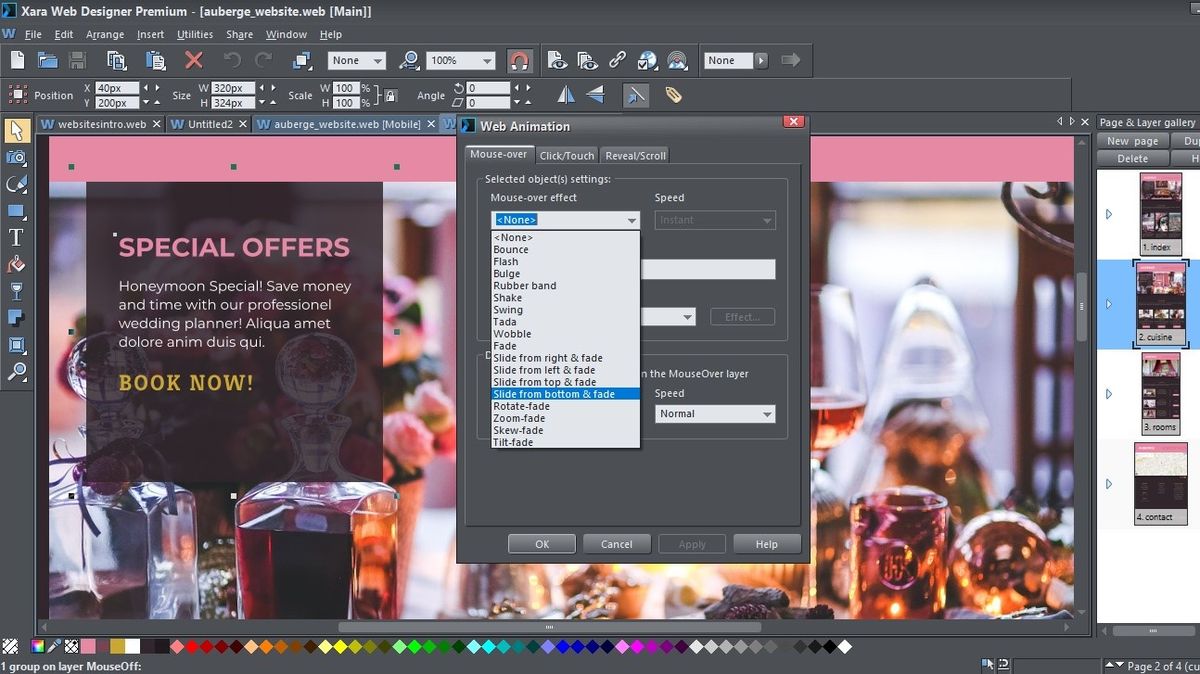Screen dimensions: 1200x674
Task: Open the Utilities menu
Action: (x=194, y=33)
